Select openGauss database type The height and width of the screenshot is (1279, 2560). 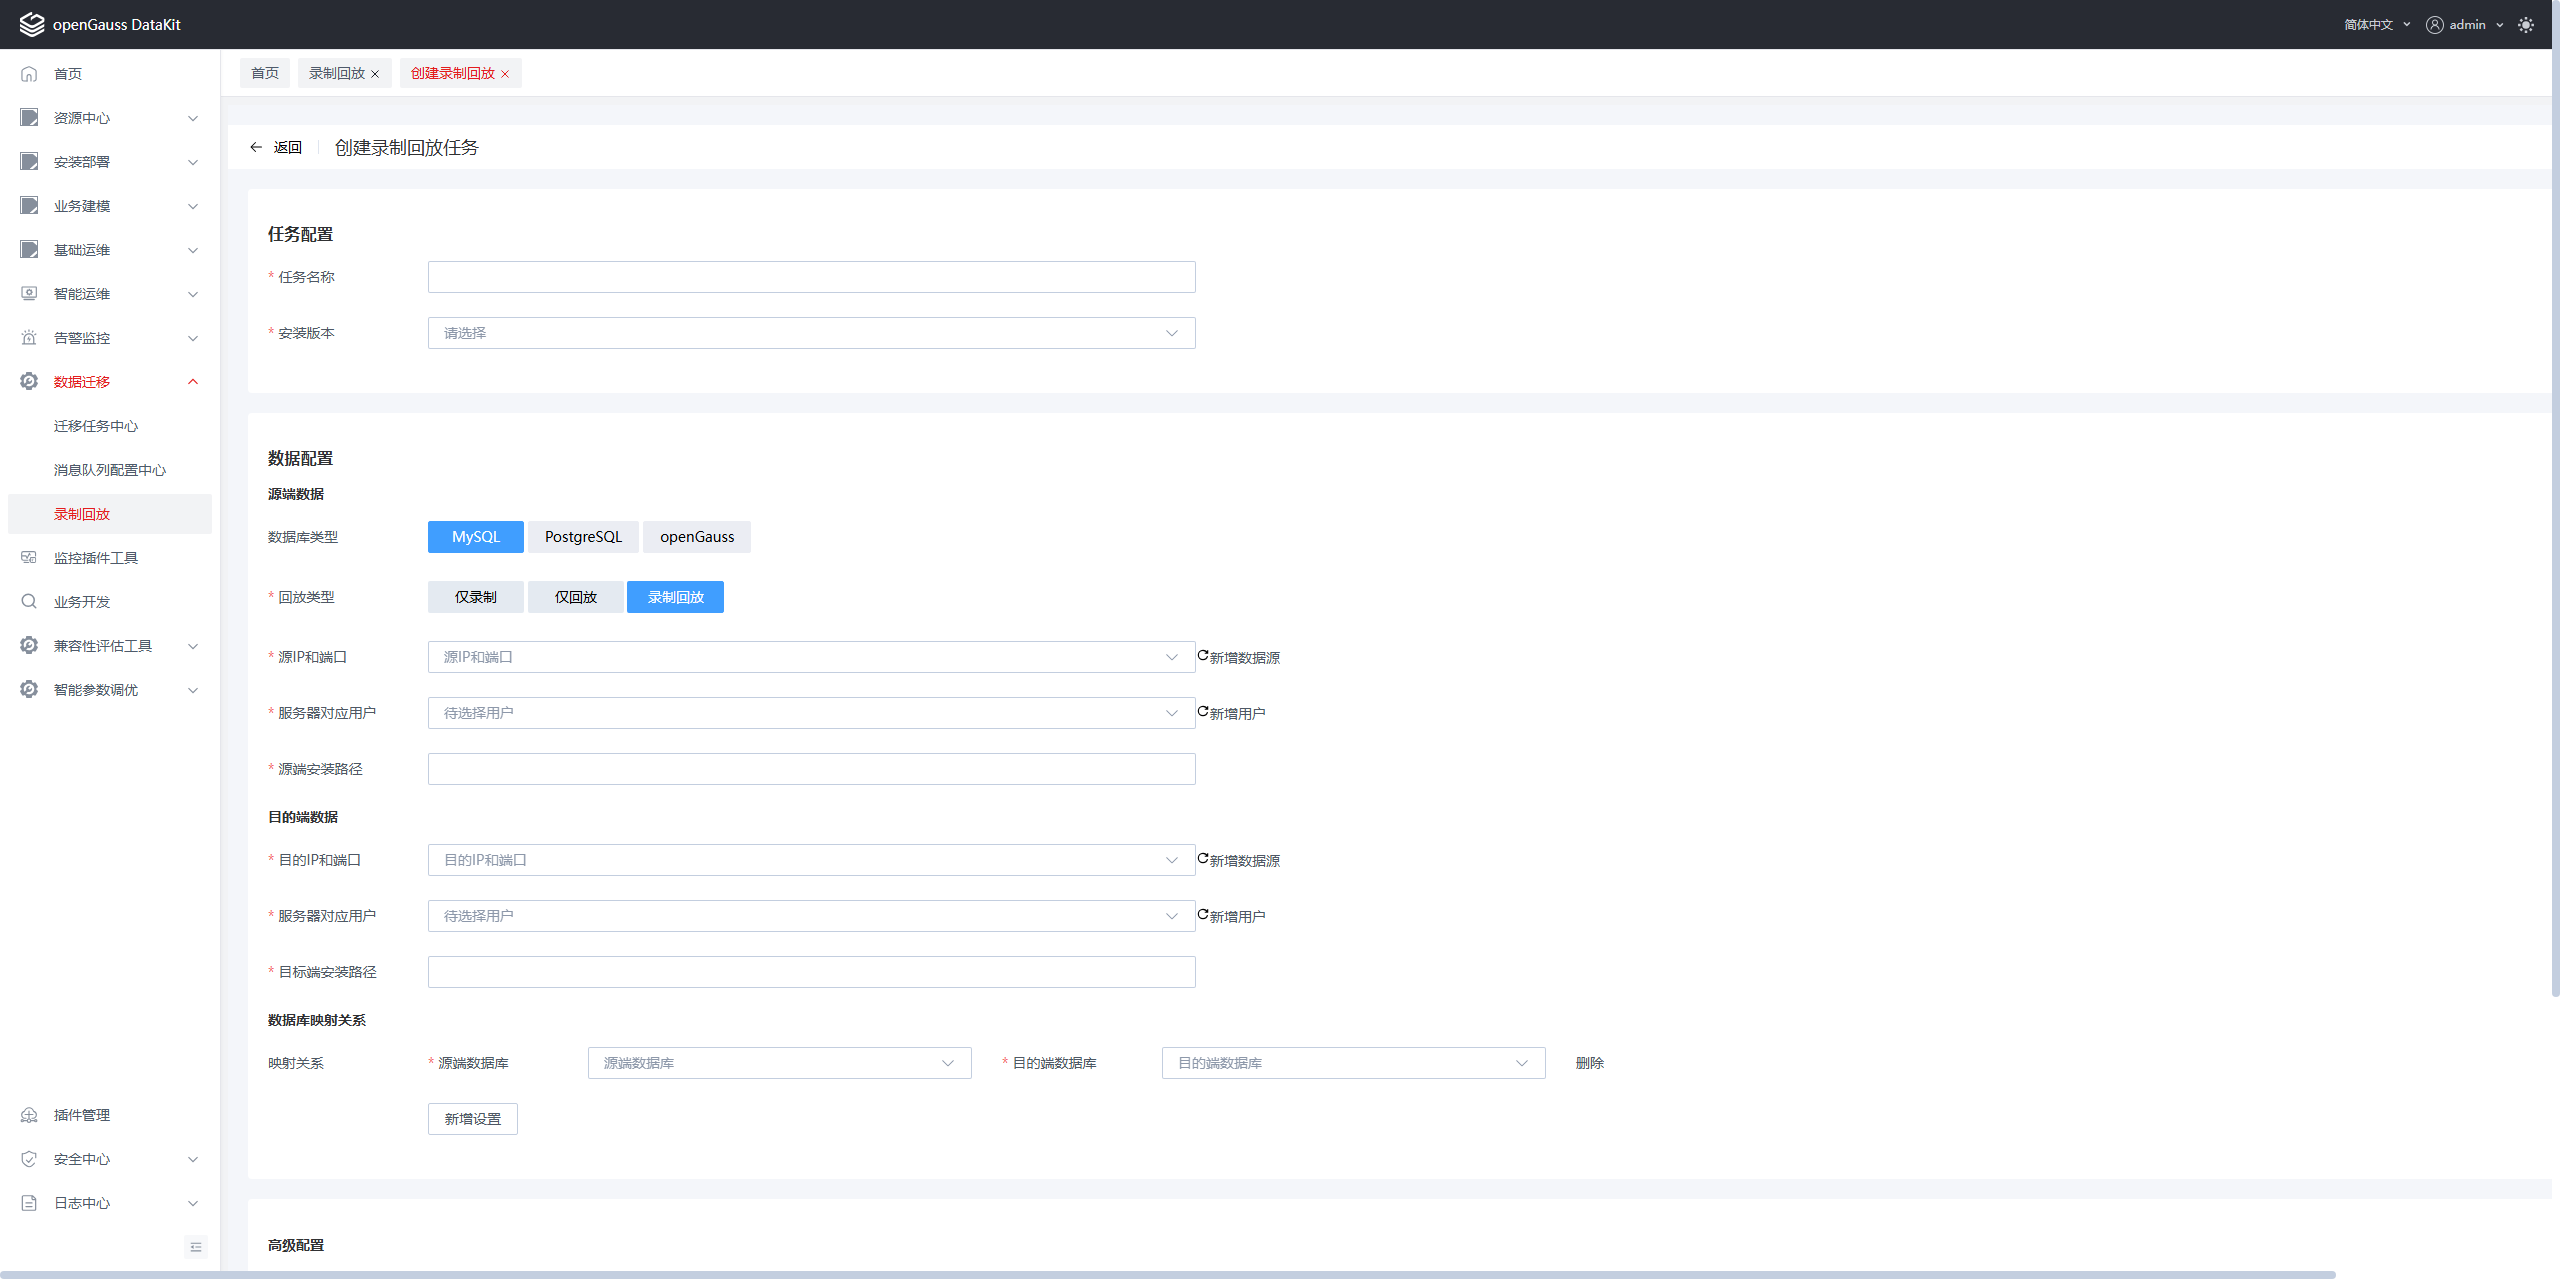pos(697,537)
